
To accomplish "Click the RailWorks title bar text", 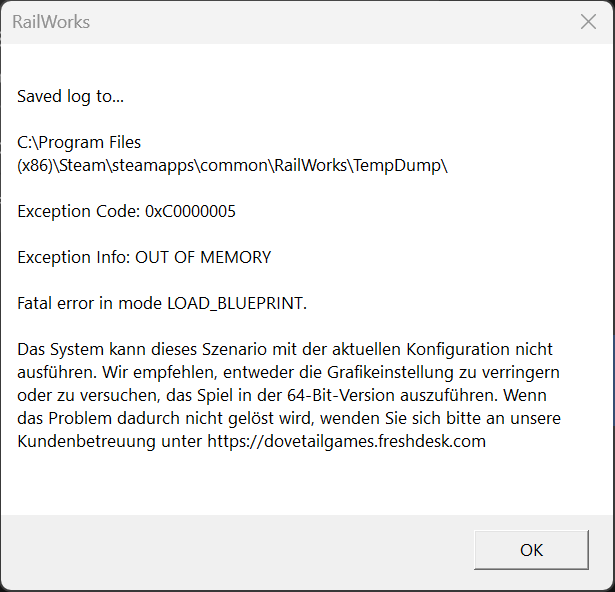I will coord(51,22).
